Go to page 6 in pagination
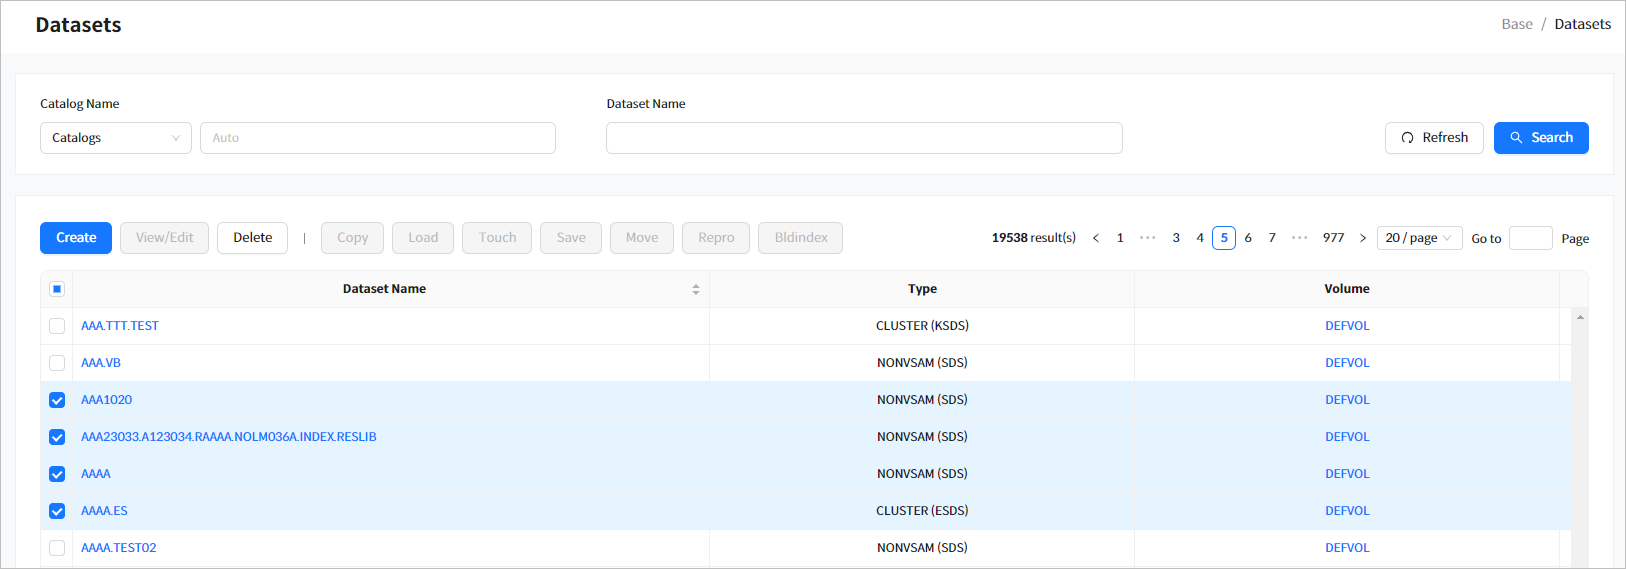The height and width of the screenshot is (569, 1626). 1248,238
